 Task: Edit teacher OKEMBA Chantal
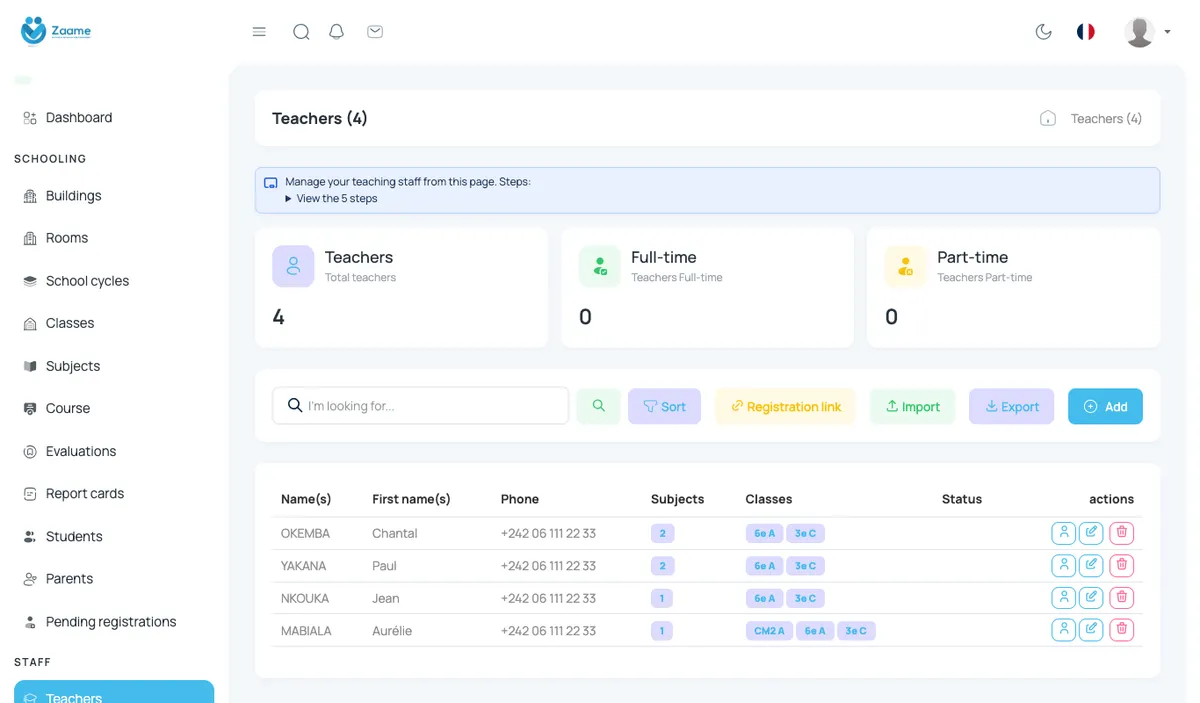1091,533
